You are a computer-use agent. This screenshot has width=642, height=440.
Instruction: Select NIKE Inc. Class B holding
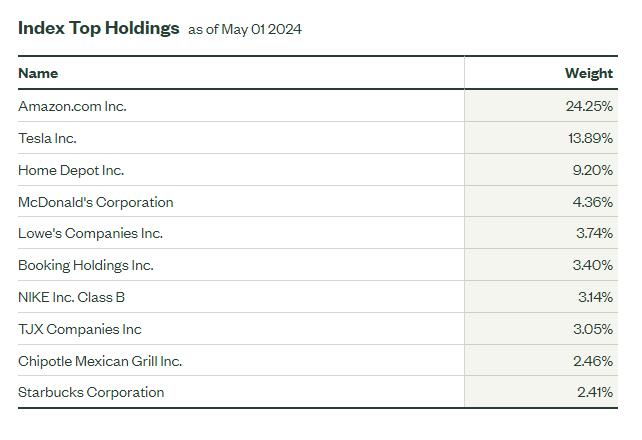pyautogui.click(x=71, y=297)
